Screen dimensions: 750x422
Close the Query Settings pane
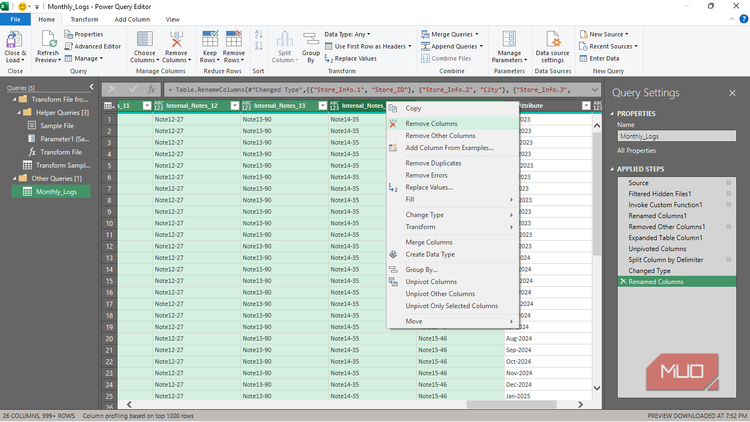click(x=732, y=93)
